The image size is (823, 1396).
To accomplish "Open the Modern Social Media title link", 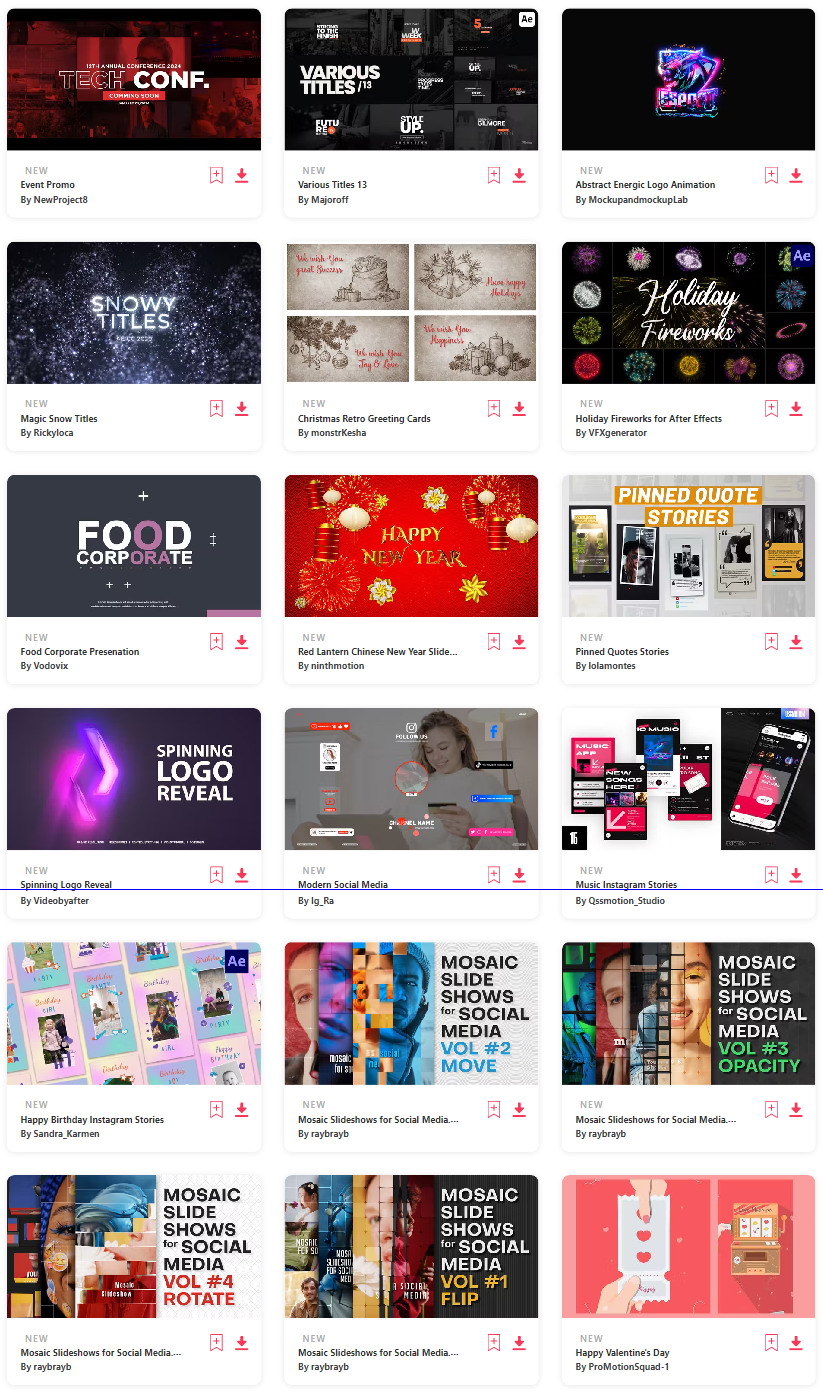I will click(x=343, y=885).
